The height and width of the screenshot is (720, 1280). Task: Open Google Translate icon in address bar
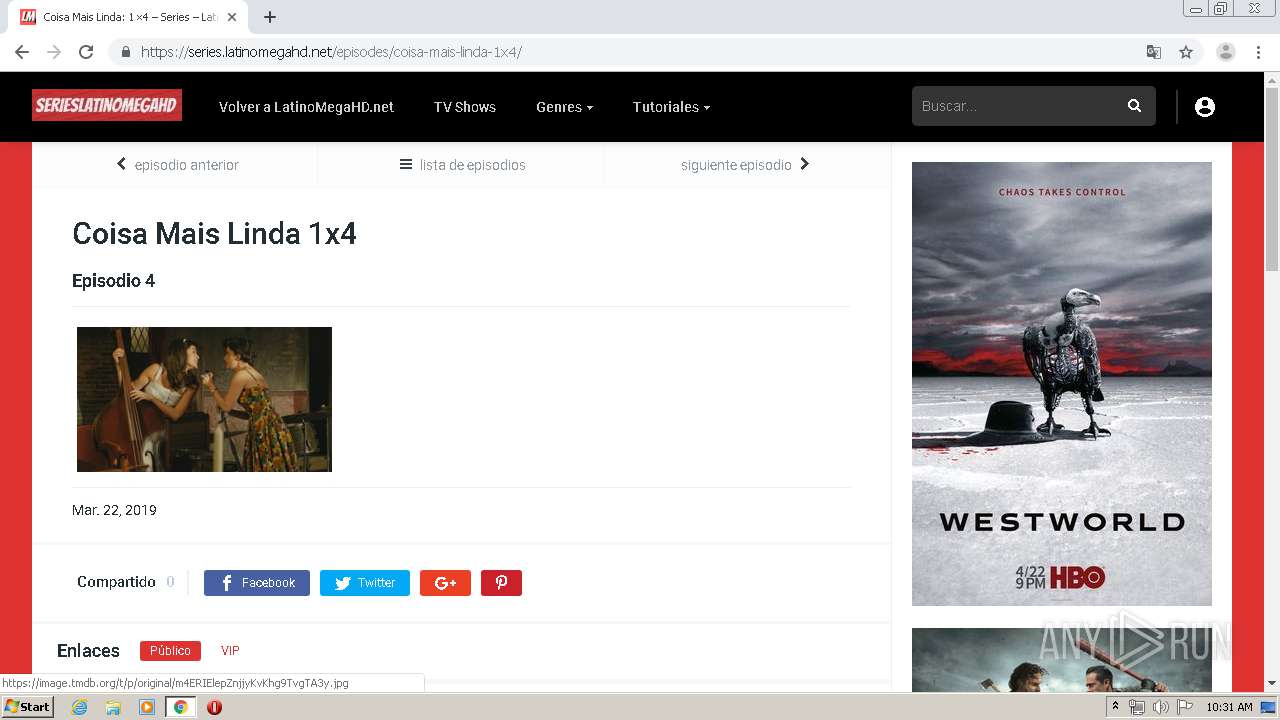(1154, 52)
